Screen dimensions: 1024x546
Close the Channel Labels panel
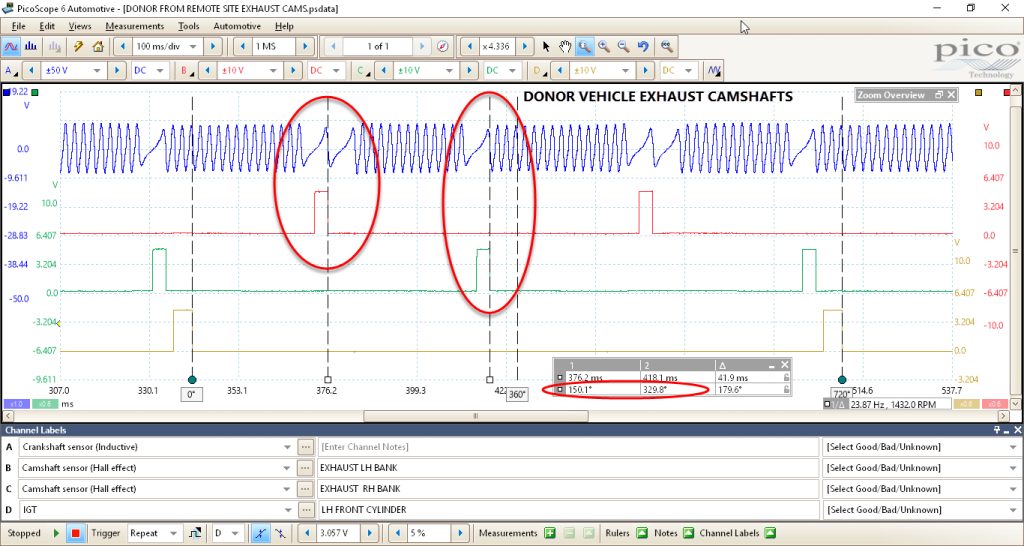1017,430
